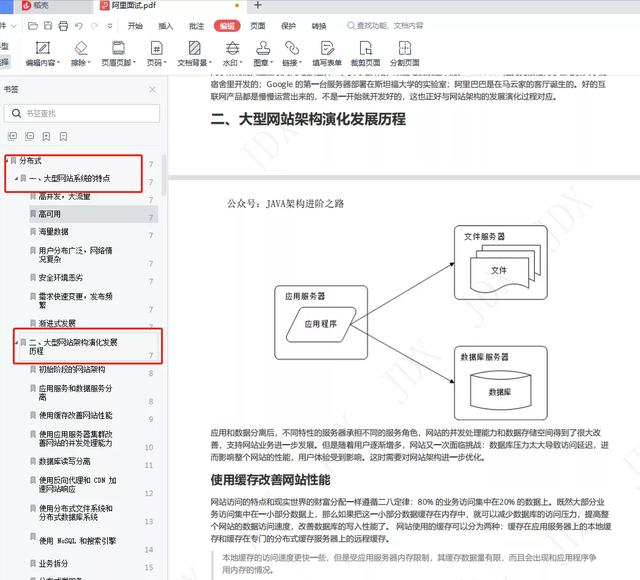640x580 pixels.
Task: Click the open file folder icon
Action: (x=33, y=26)
